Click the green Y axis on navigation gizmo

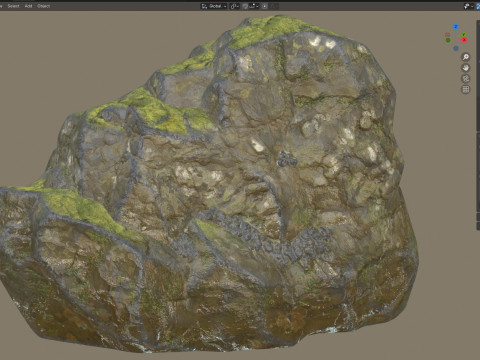click(463, 35)
